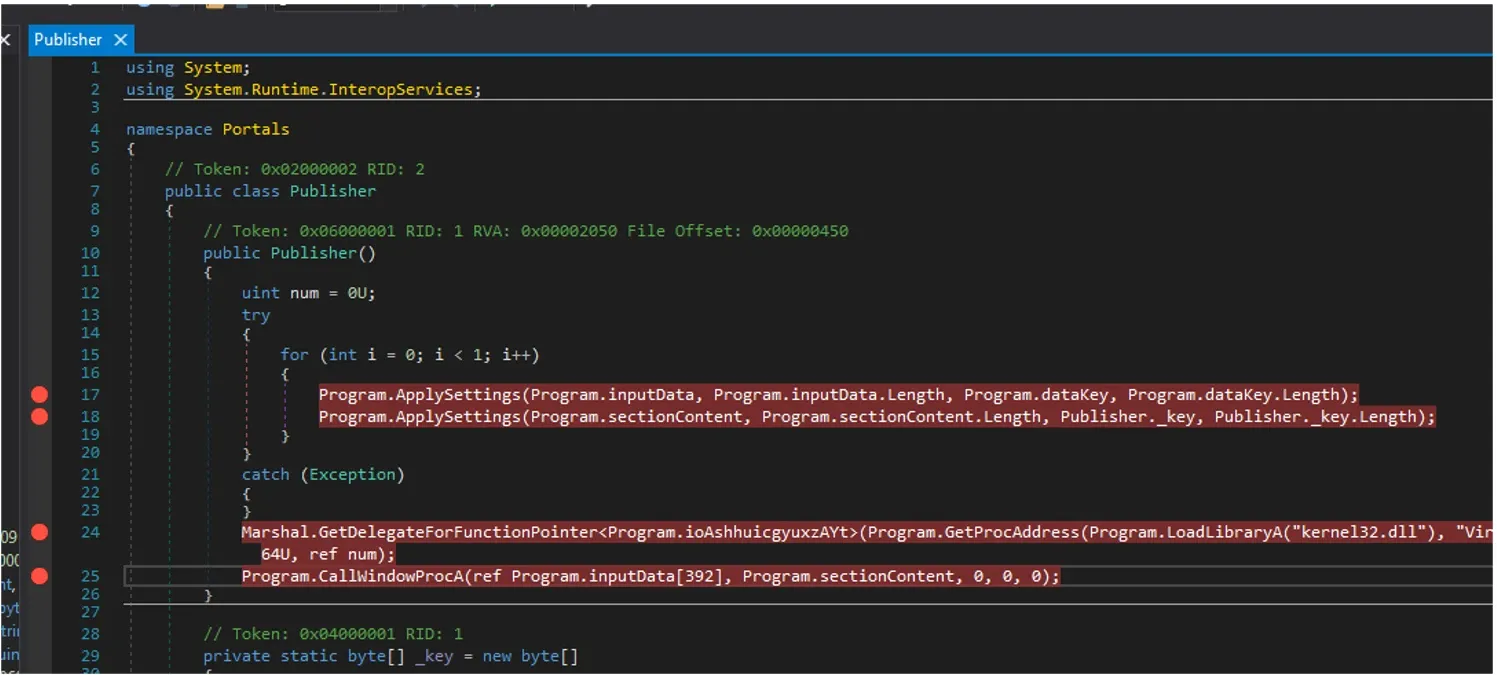
Task: Click the try keyword on line 13
Action: tap(256, 315)
